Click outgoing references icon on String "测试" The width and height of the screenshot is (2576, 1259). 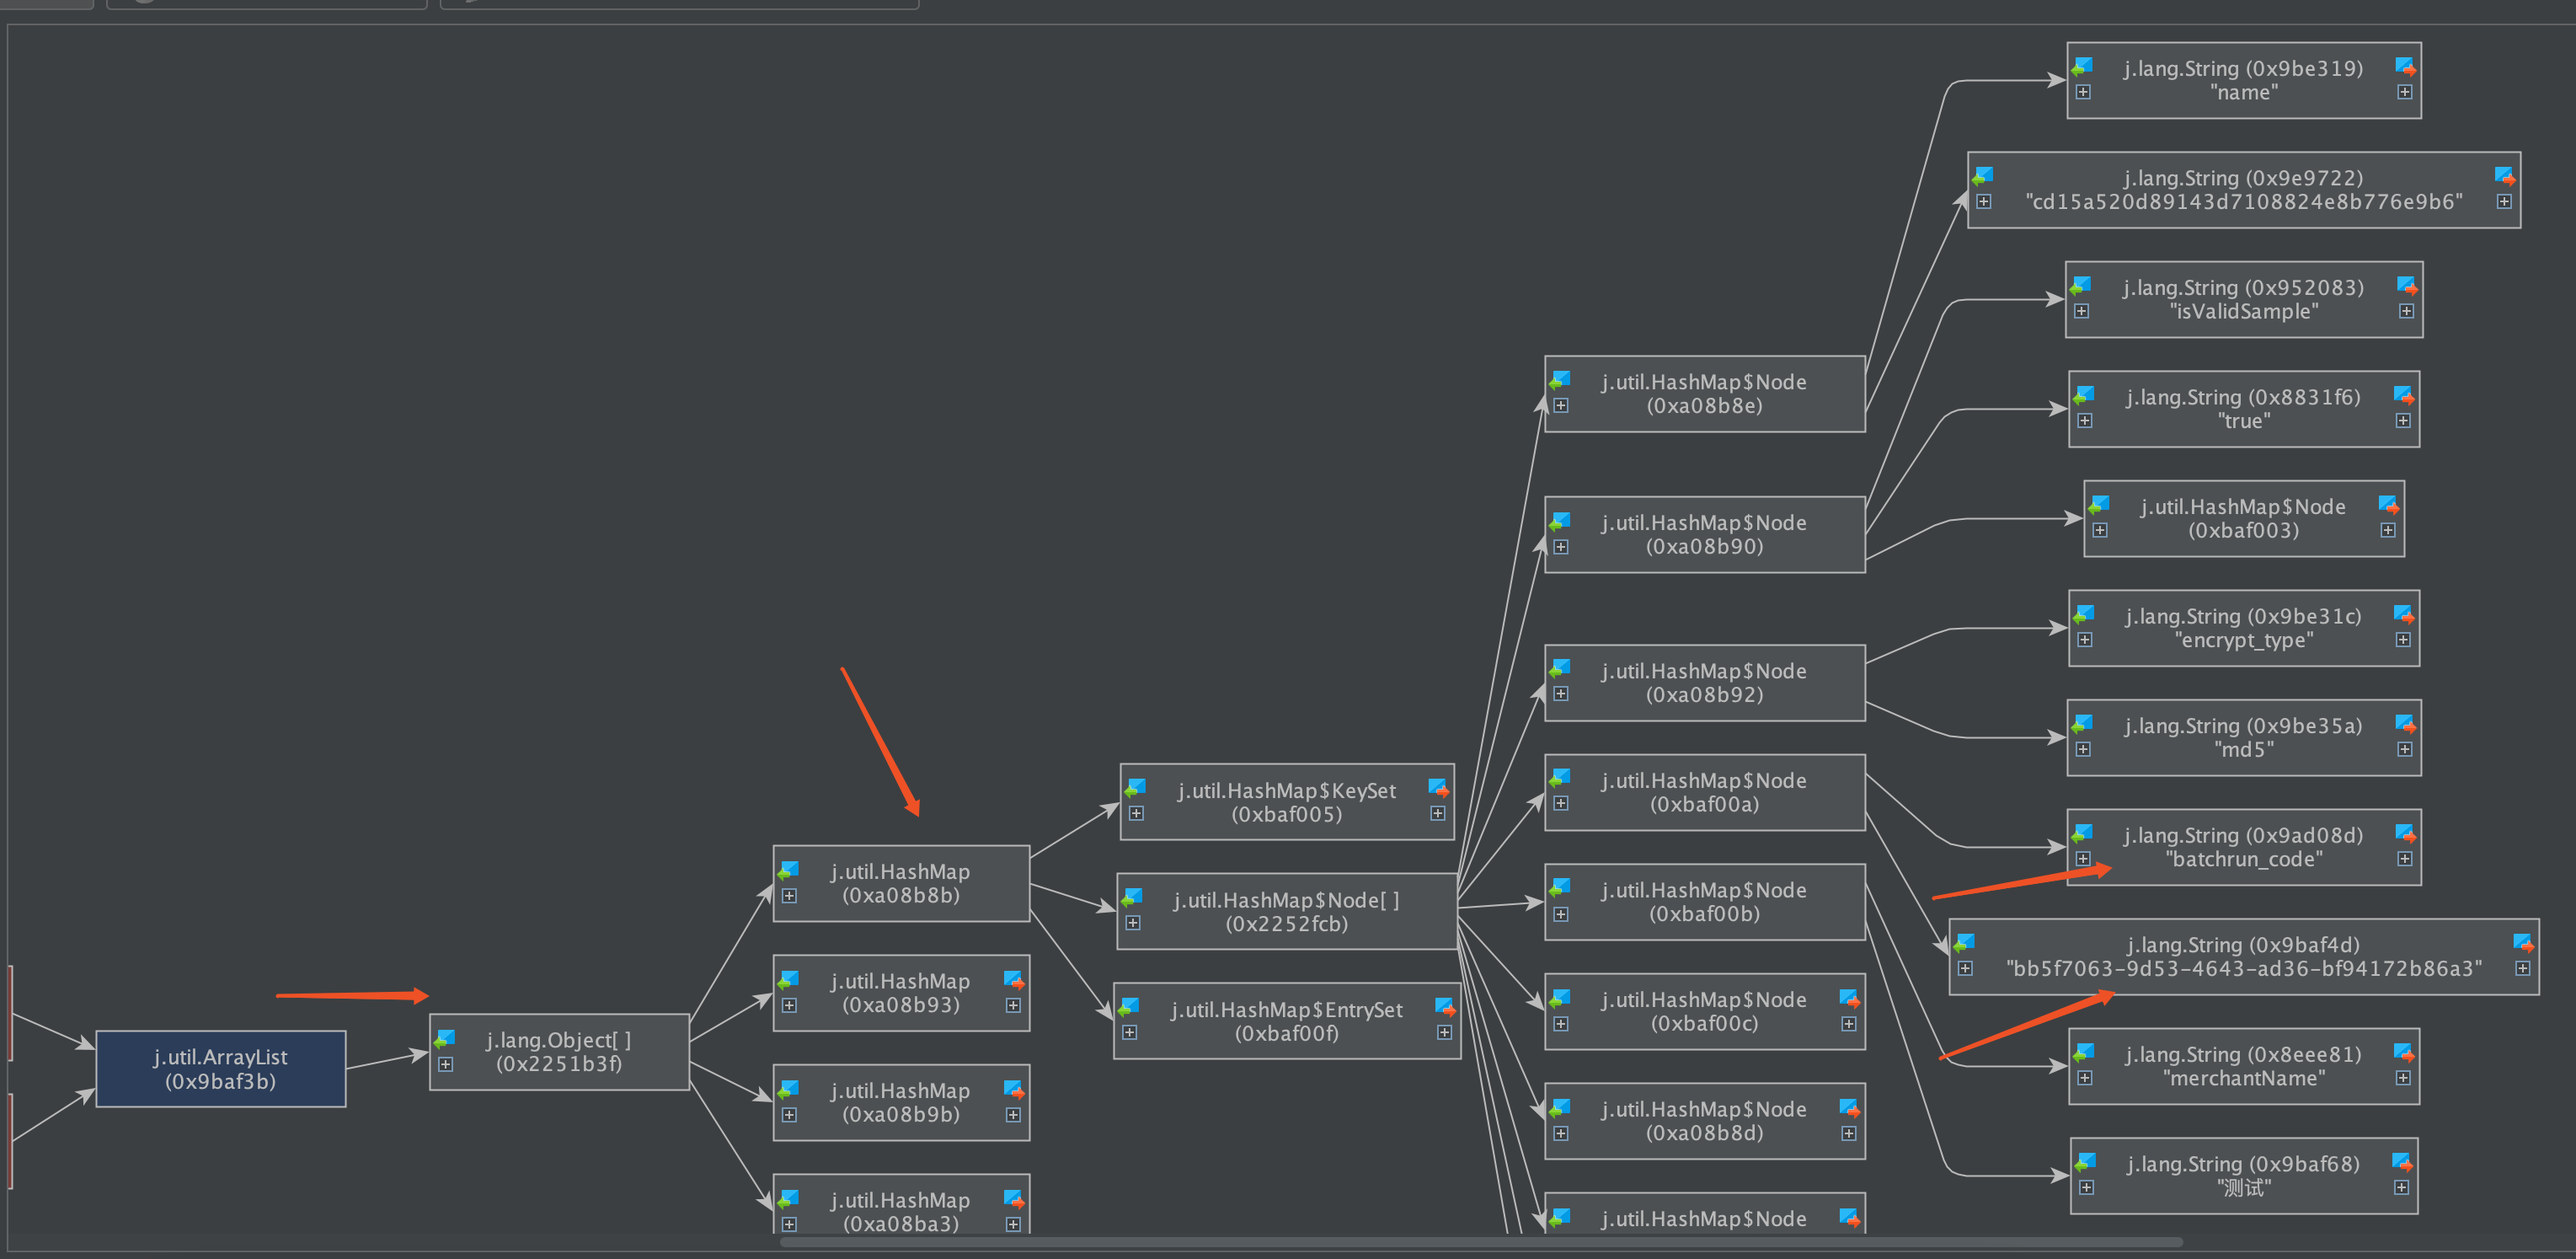click(2402, 1163)
